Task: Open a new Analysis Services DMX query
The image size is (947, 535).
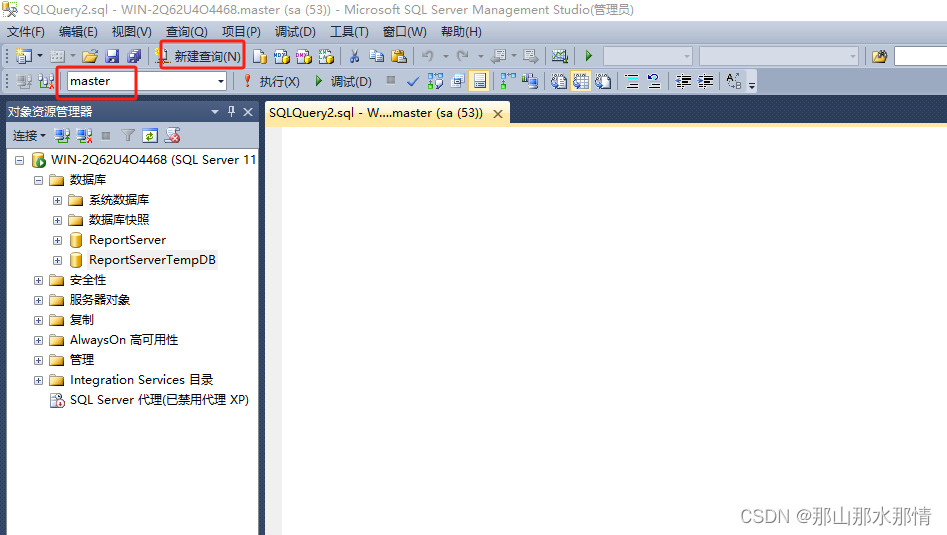Action: pos(304,56)
